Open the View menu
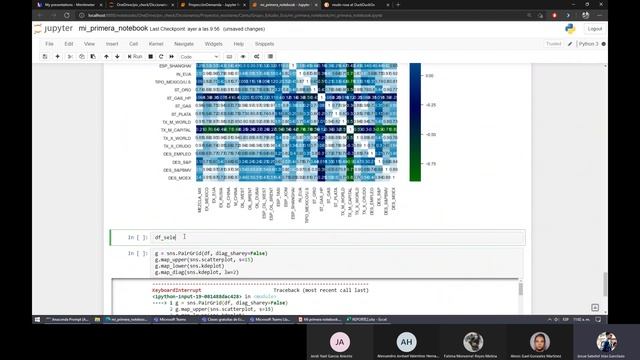This screenshot has width=640, height=360. coord(89,44)
